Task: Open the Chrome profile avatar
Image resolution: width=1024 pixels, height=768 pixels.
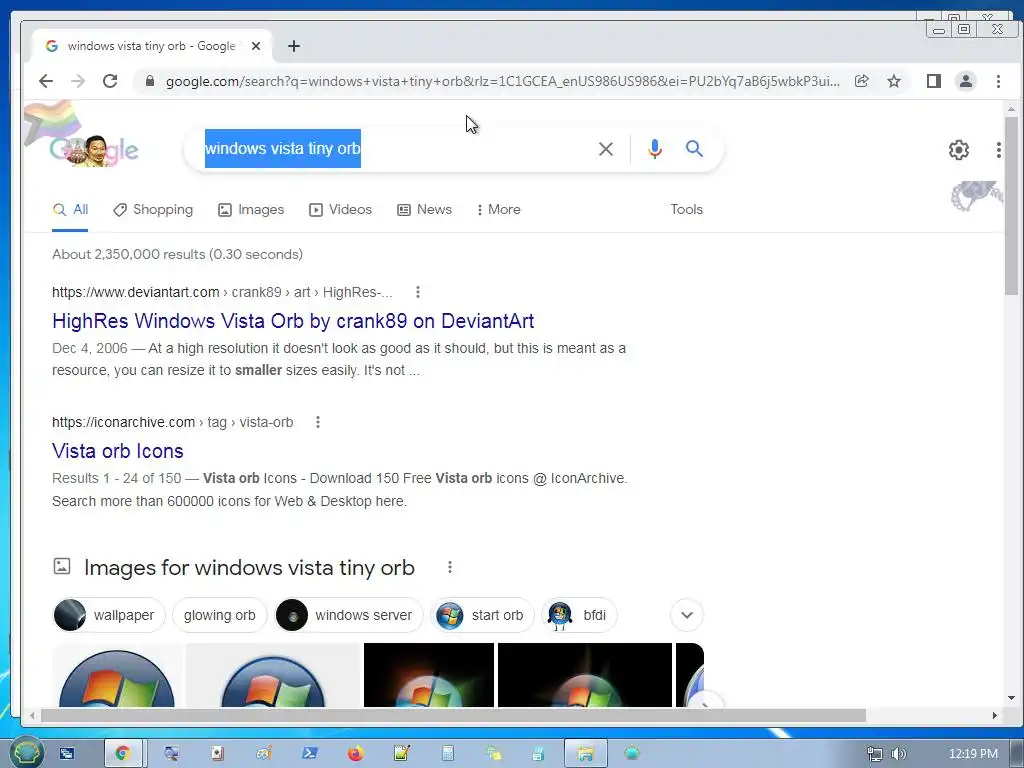Action: 966,81
